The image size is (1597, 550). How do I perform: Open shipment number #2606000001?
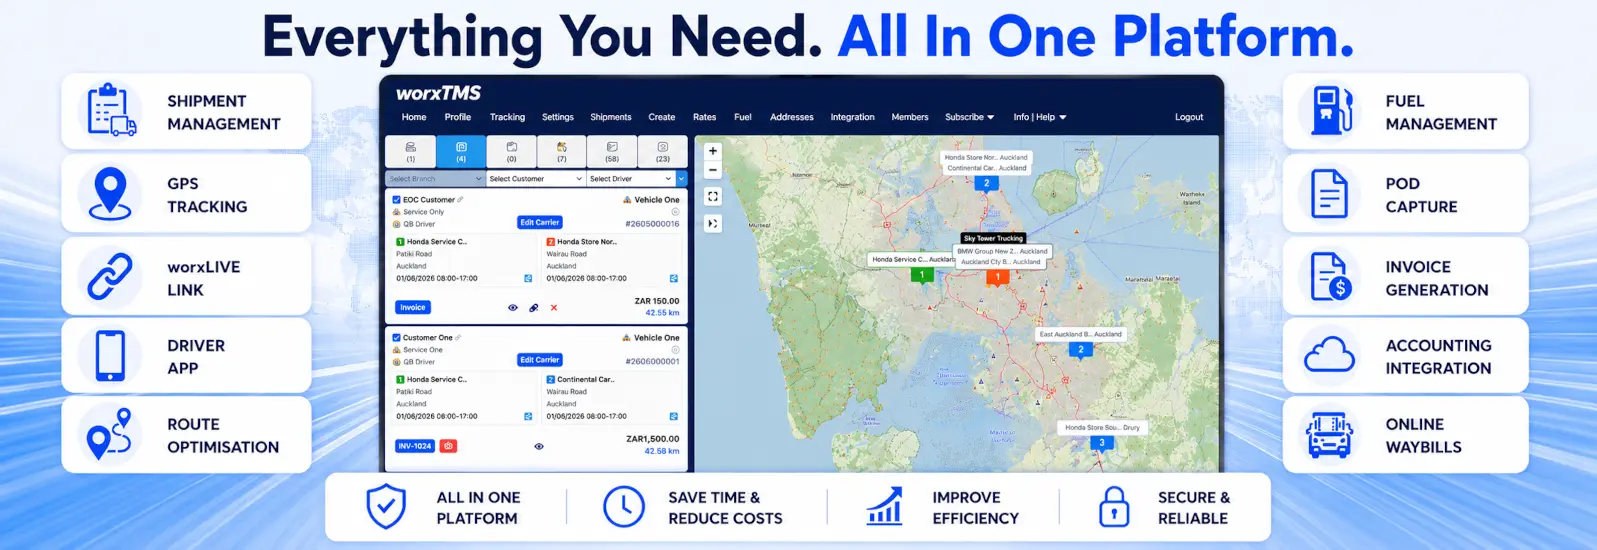click(652, 362)
